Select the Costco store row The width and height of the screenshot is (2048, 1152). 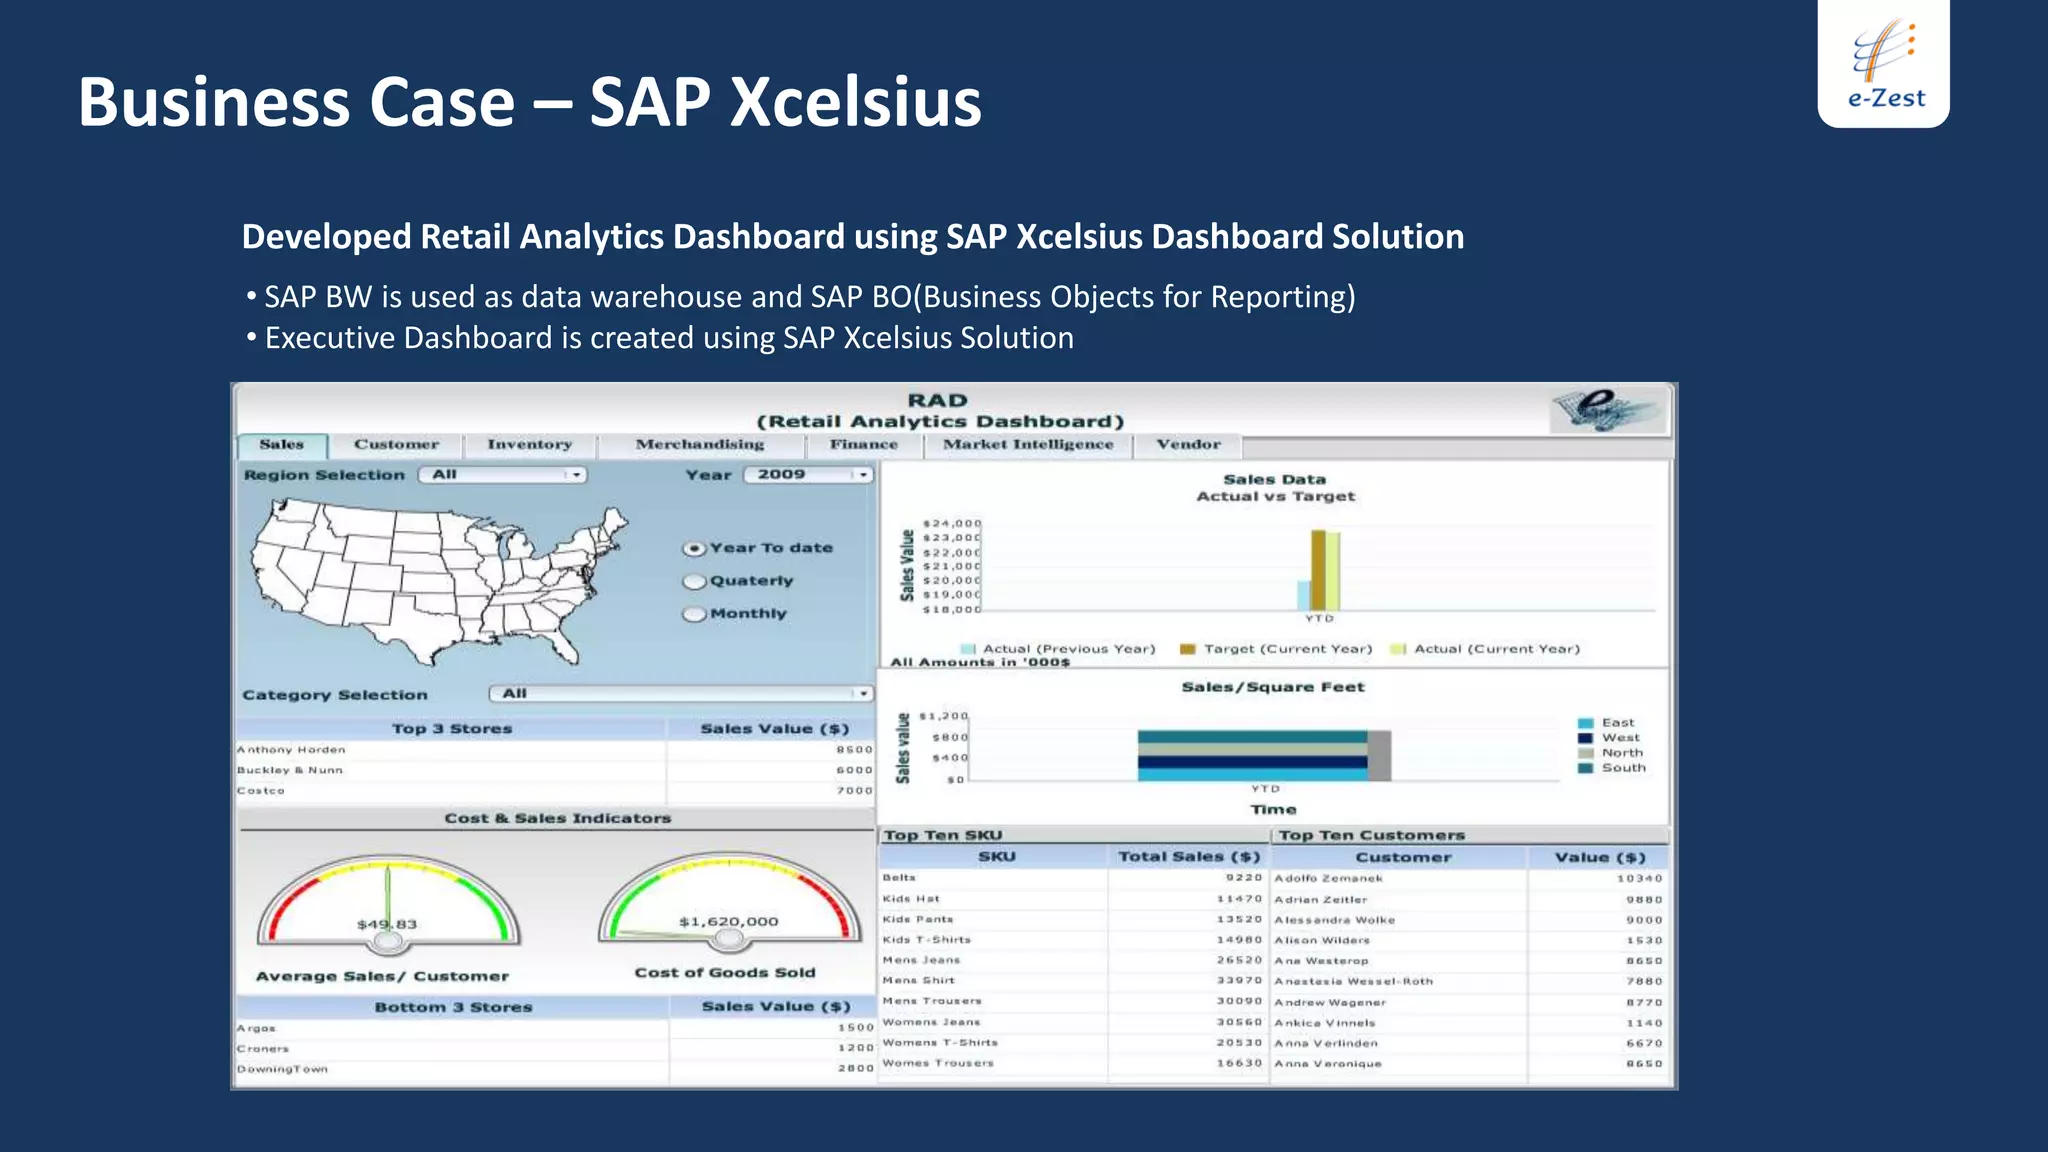[555, 791]
